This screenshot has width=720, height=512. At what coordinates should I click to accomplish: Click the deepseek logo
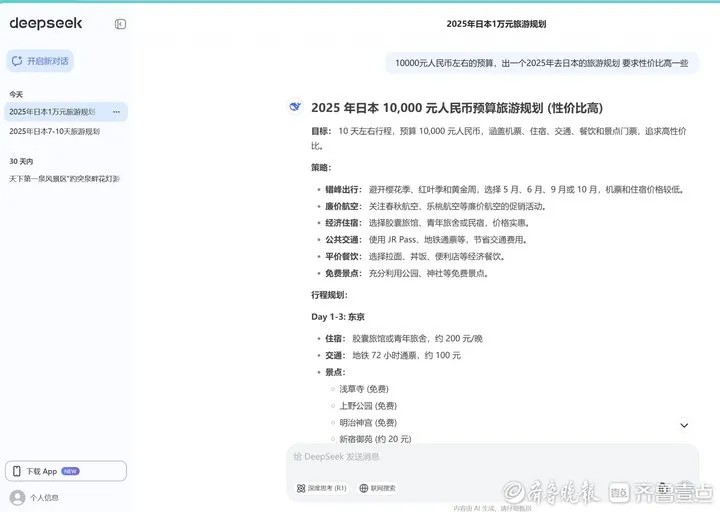pyautogui.click(x=46, y=23)
